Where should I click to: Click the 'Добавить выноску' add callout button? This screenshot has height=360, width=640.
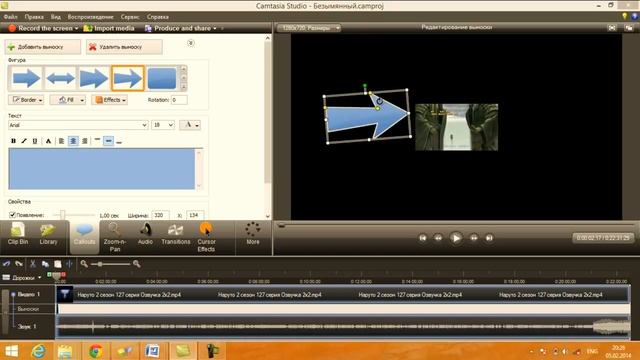coord(43,47)
